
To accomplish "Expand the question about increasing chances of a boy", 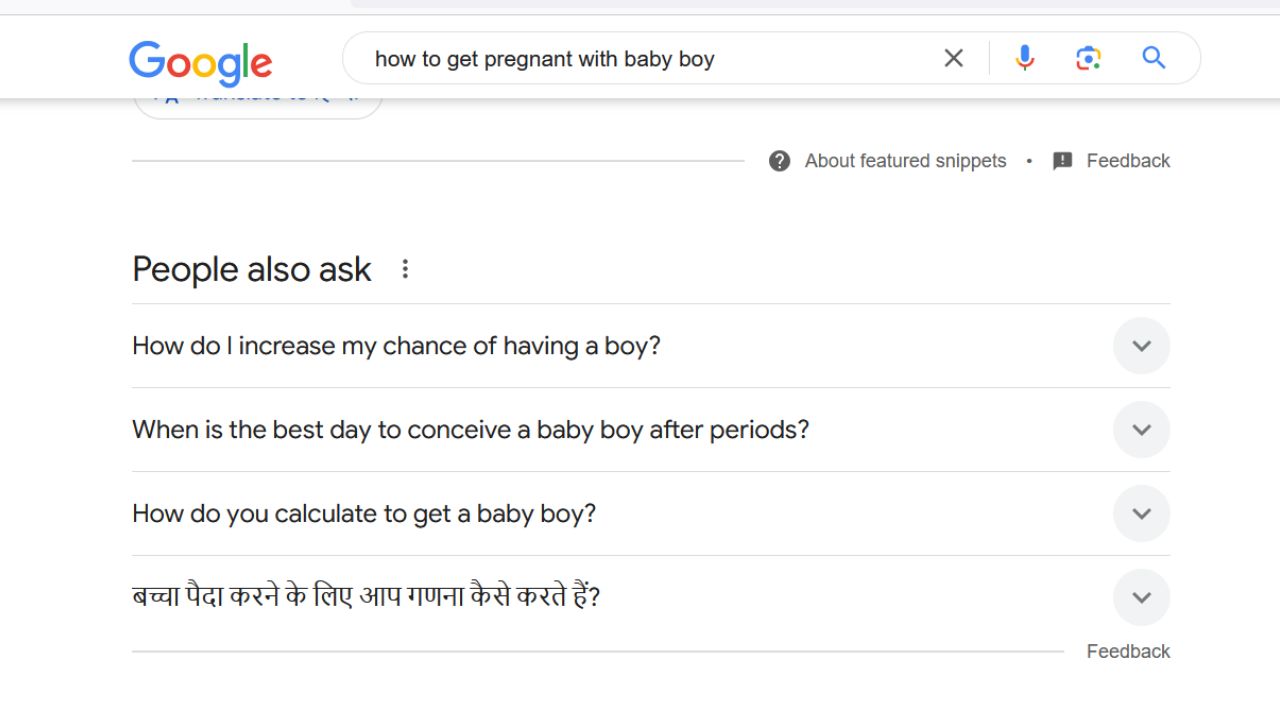I will pyautogui.click(x=1141, y=345).
